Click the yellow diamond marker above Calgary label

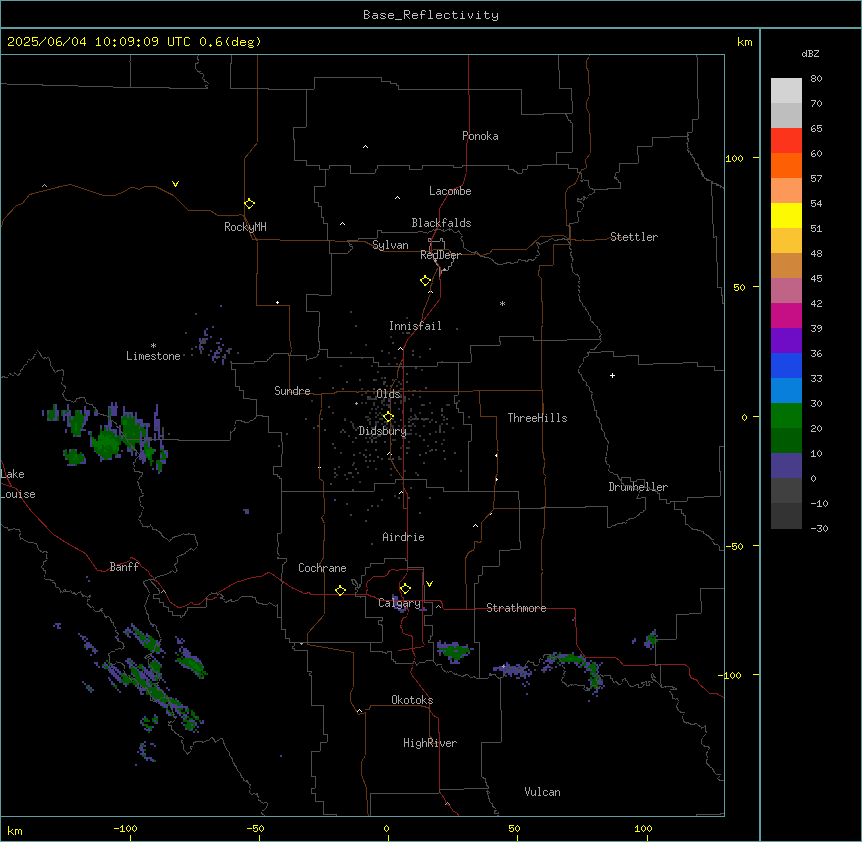405,589
